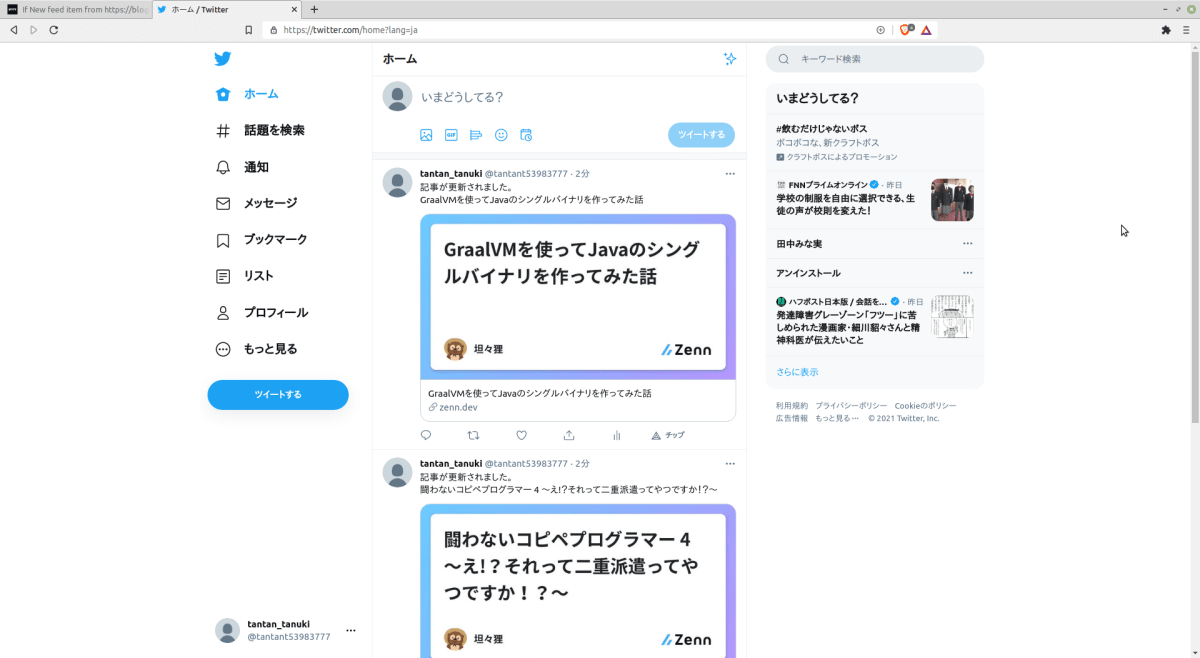
Task: Click the キーワード検索 search field
Action: pos(875,59)
